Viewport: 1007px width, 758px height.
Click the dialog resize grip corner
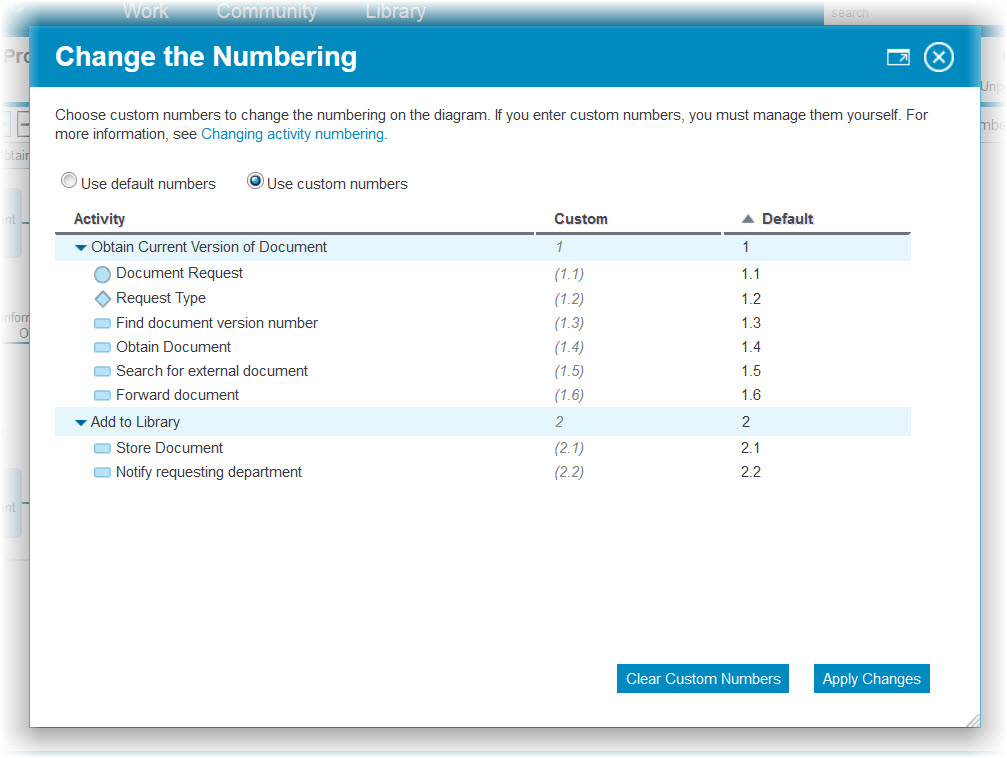click(x=973, y=720)
